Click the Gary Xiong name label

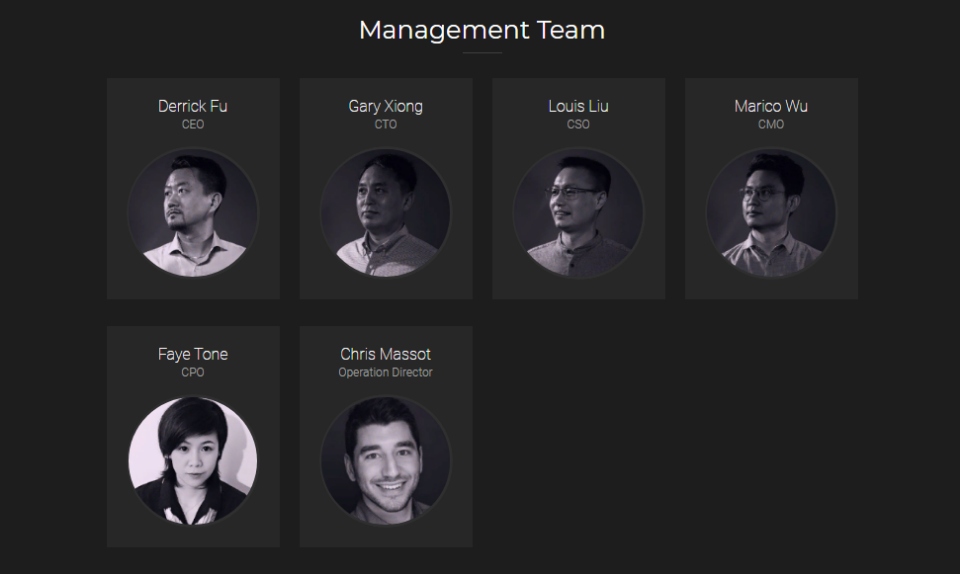(386, 106)
